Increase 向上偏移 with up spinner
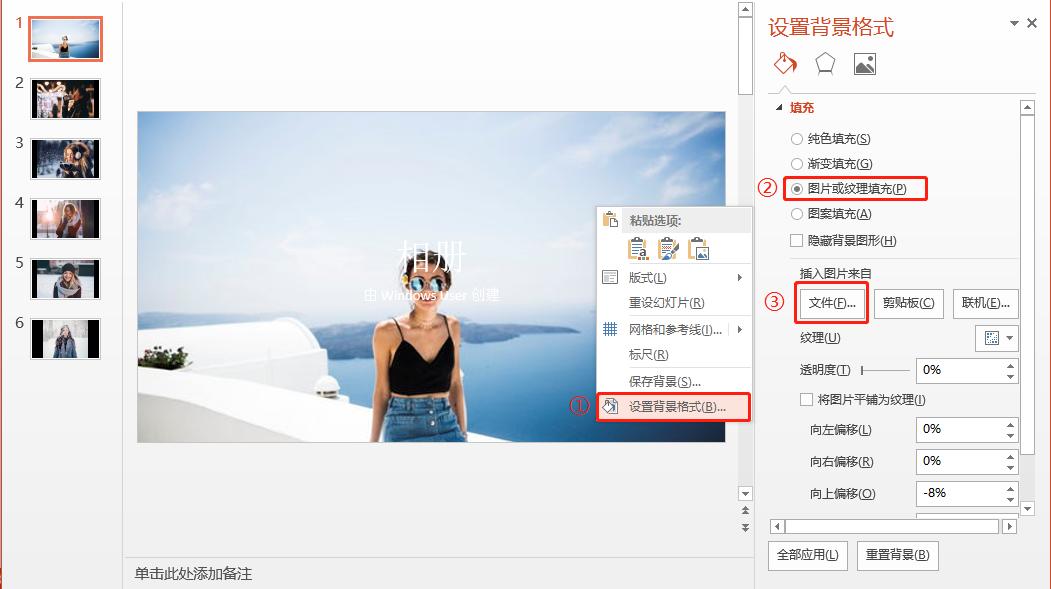 click(x=1010, y=488)
